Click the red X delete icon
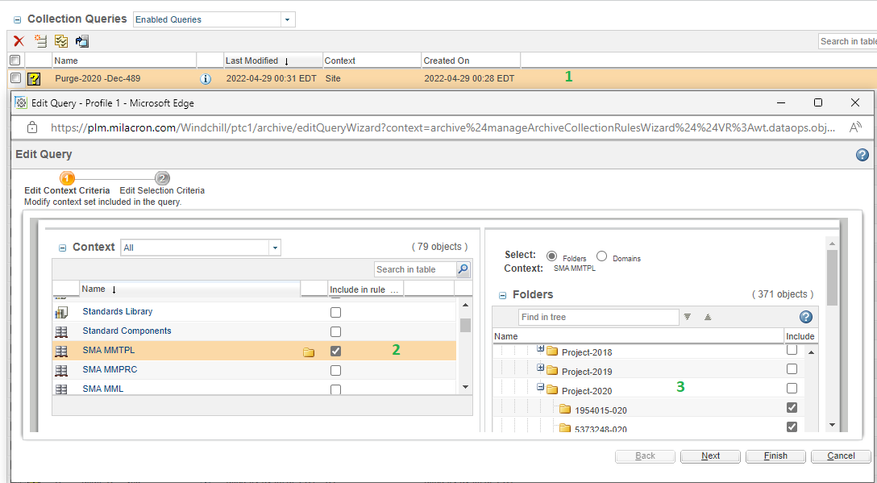The width and height of the screenshot is (877, 483). [x=18, y=41]
